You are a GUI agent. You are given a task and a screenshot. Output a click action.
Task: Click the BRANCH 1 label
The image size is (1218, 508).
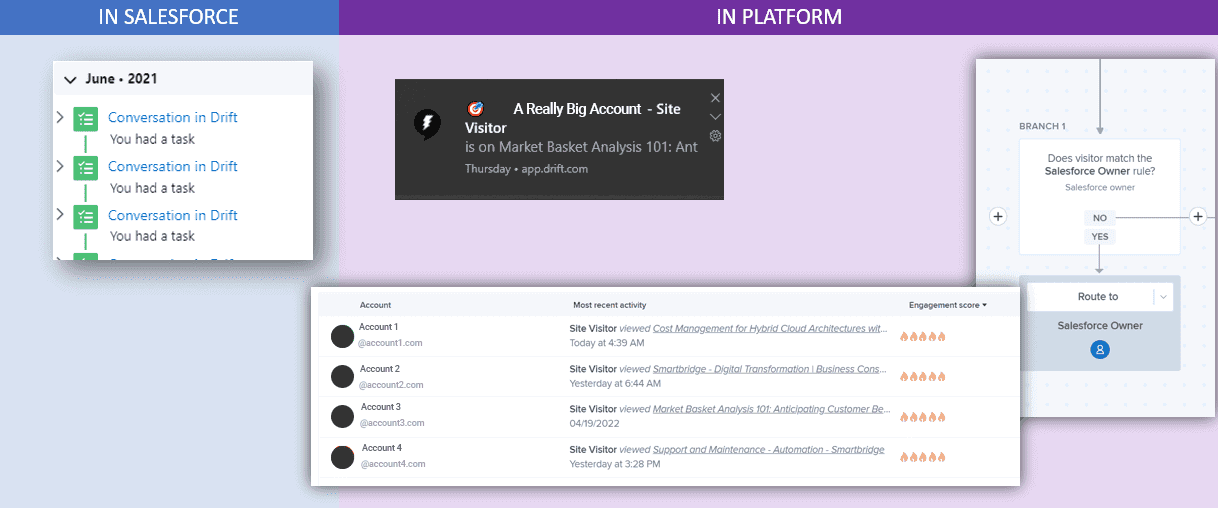click(1042, 127)
